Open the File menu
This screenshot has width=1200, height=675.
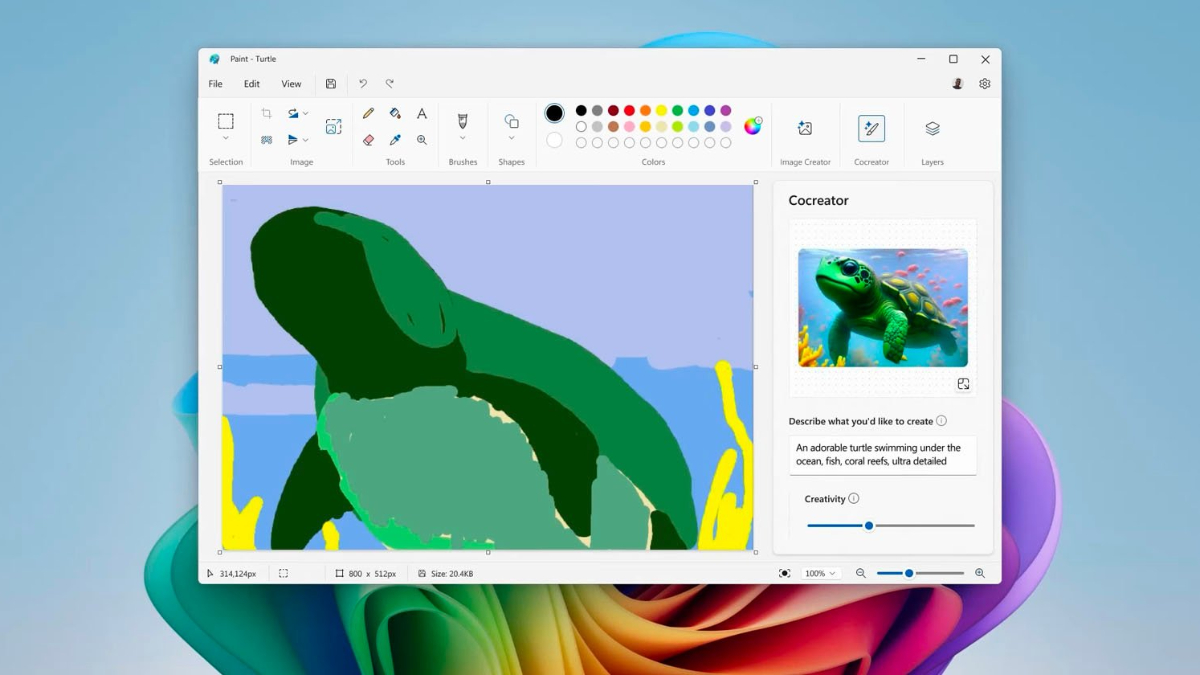215,84
